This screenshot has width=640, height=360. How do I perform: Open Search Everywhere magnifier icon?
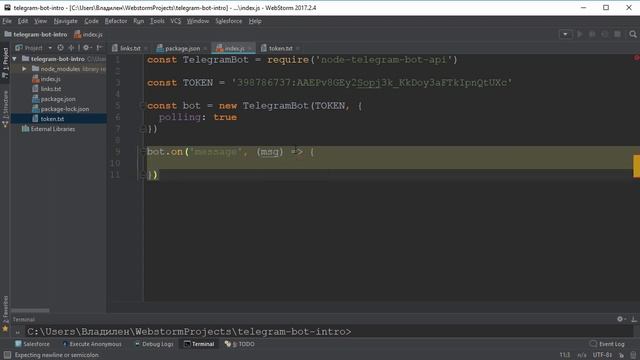[x=633, y=34]
